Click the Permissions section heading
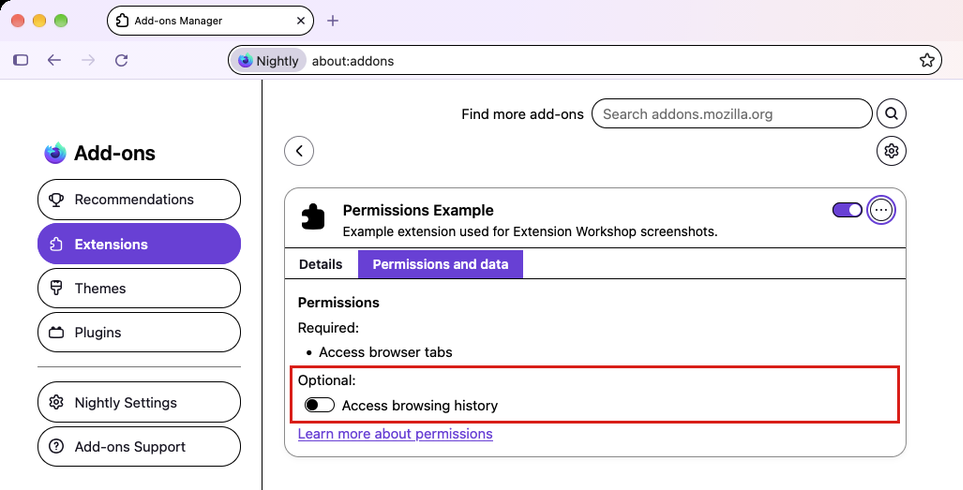963x490 pixels. click(338, 303)
